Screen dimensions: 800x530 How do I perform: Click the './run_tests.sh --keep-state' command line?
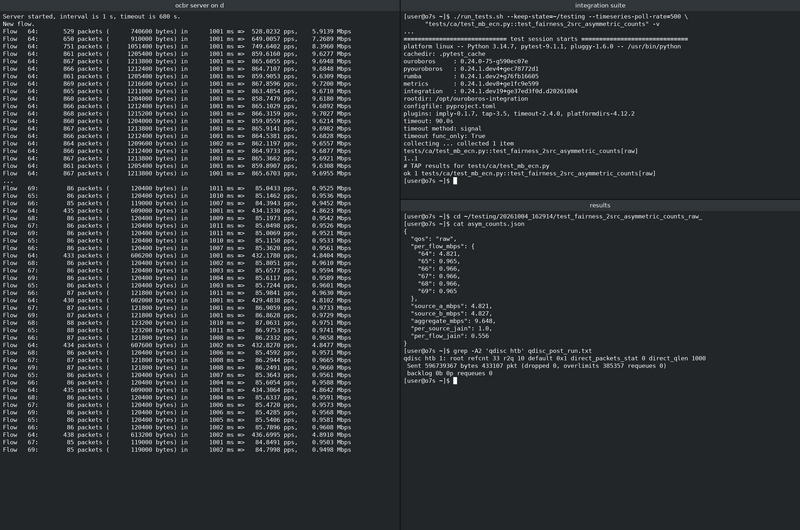coord(545,16)
